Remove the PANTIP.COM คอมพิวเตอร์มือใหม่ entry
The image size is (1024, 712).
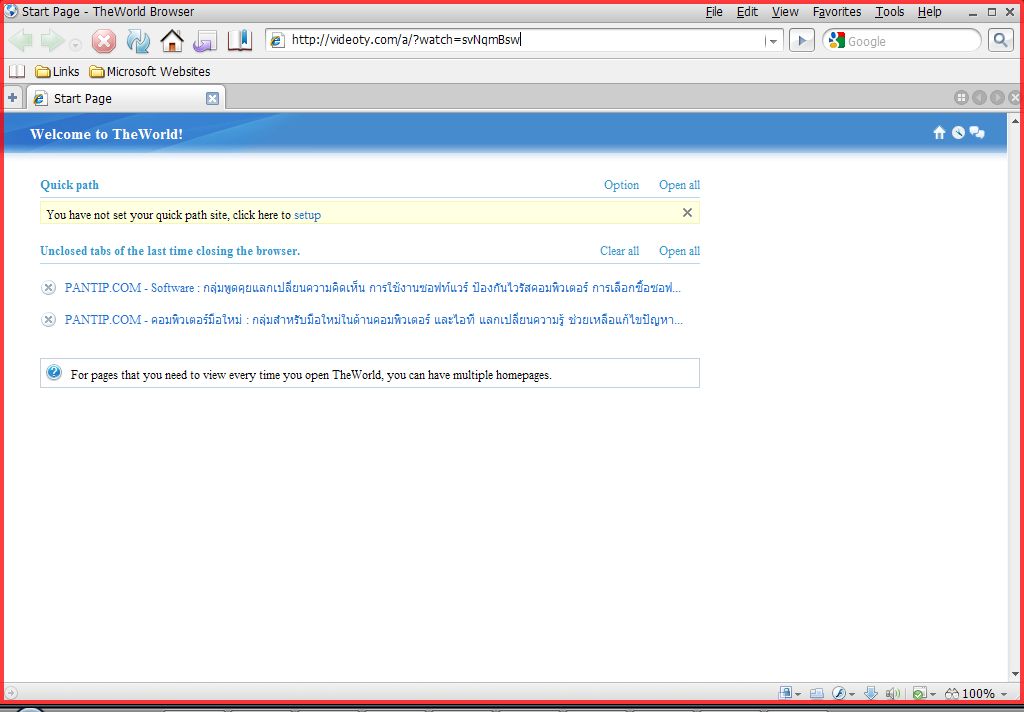(x=48, y=319)
